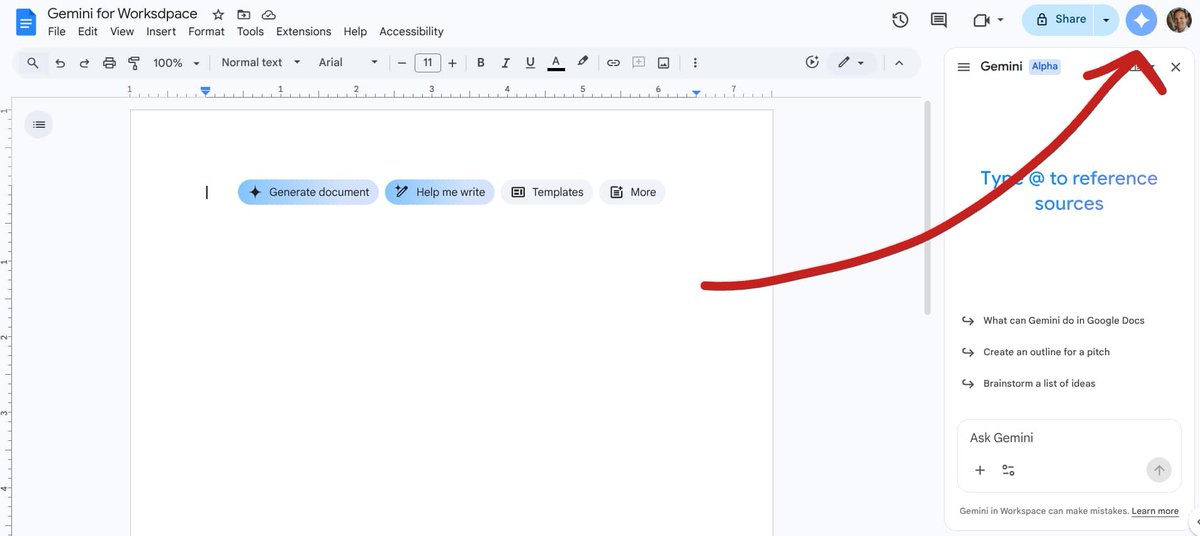This screenshot has height=536, width=1200.
Task: Open the video call camera dropdown
Action: 988,20
